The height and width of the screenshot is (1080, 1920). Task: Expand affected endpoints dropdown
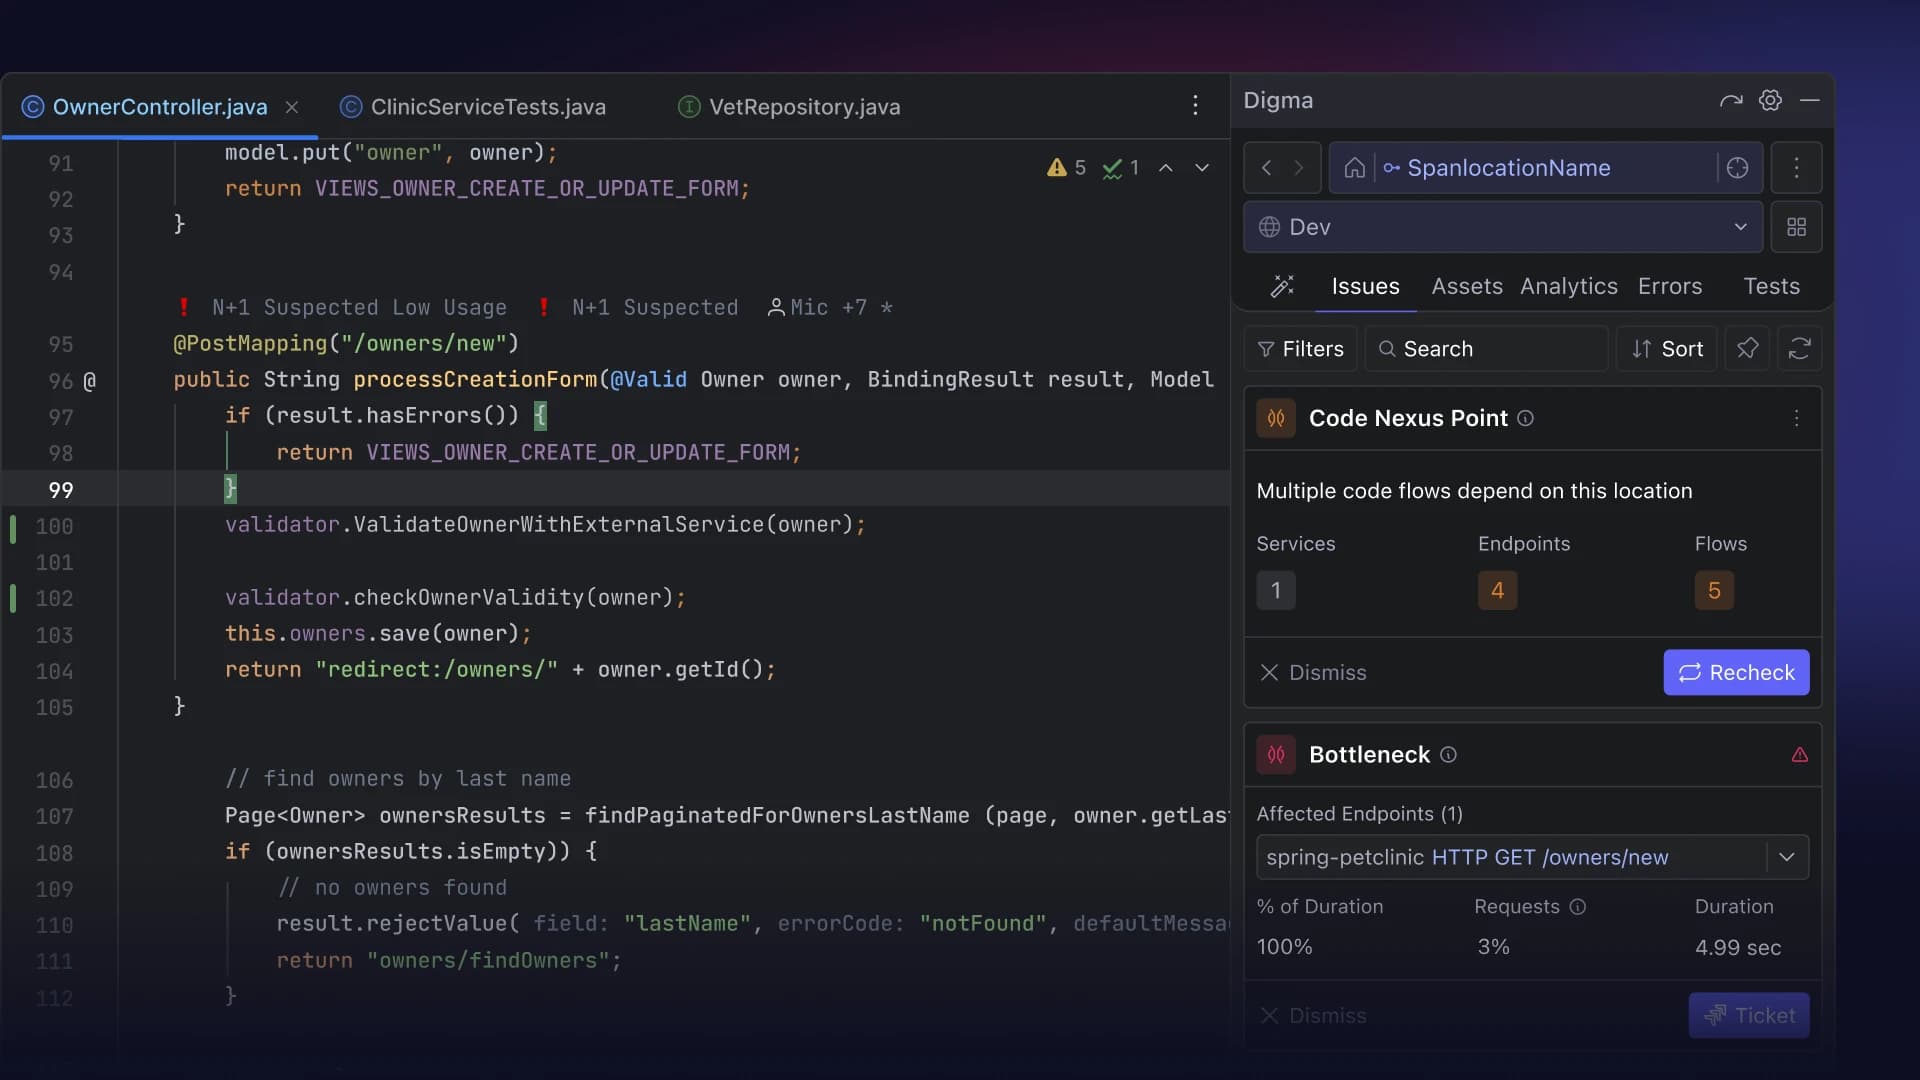pos(1787,857)
